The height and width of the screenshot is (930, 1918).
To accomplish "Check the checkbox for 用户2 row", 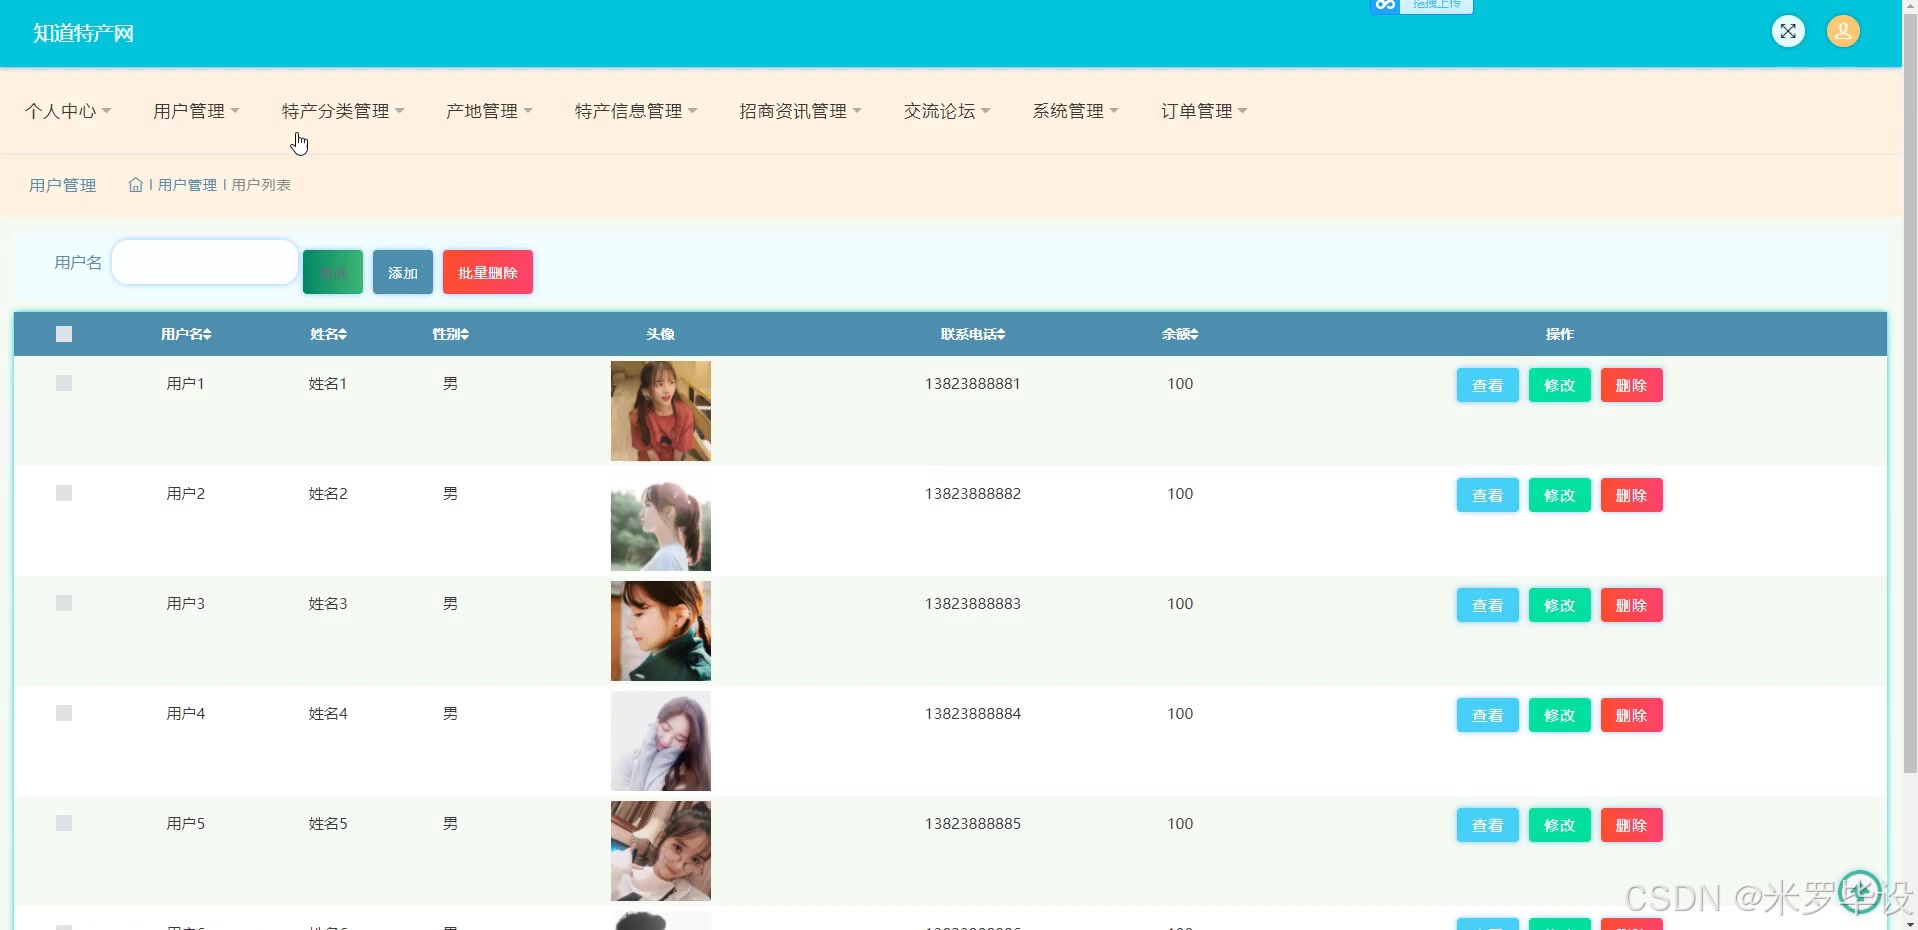I will click(x=64, y=493).
